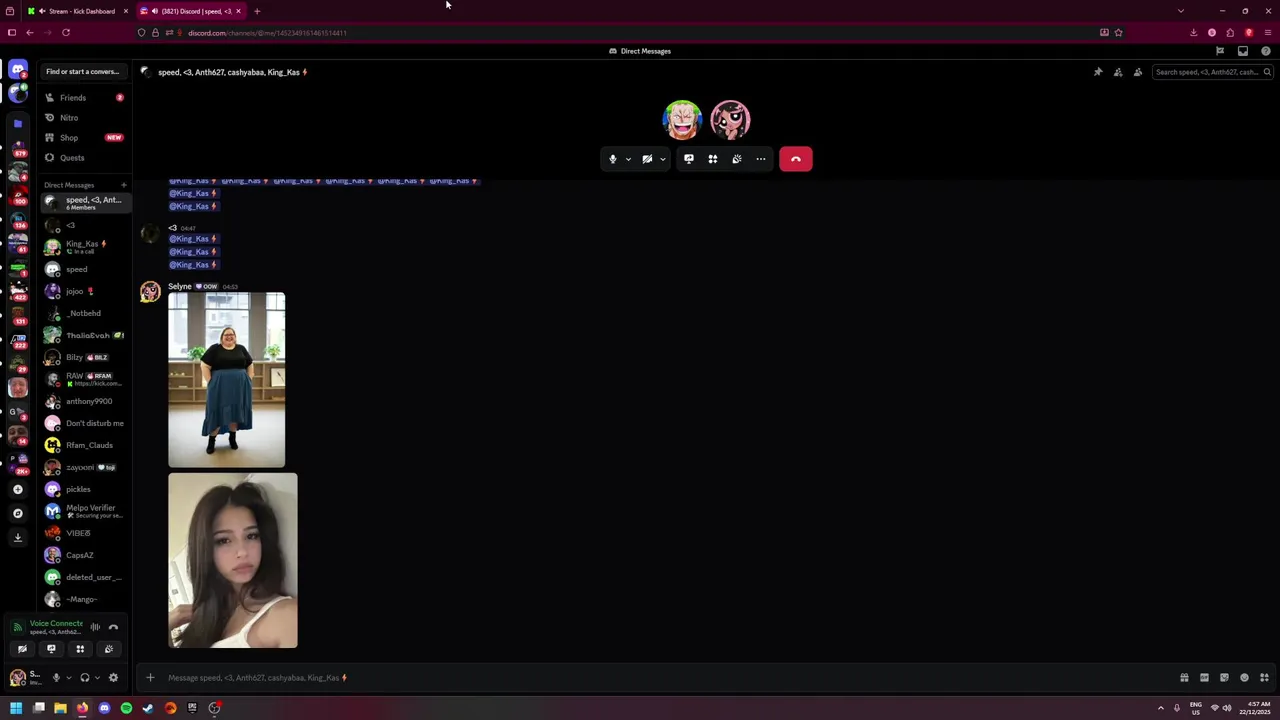Open camera options arrow in call controls
Viewport: 1280px width, 720px height.
[662, 159]
